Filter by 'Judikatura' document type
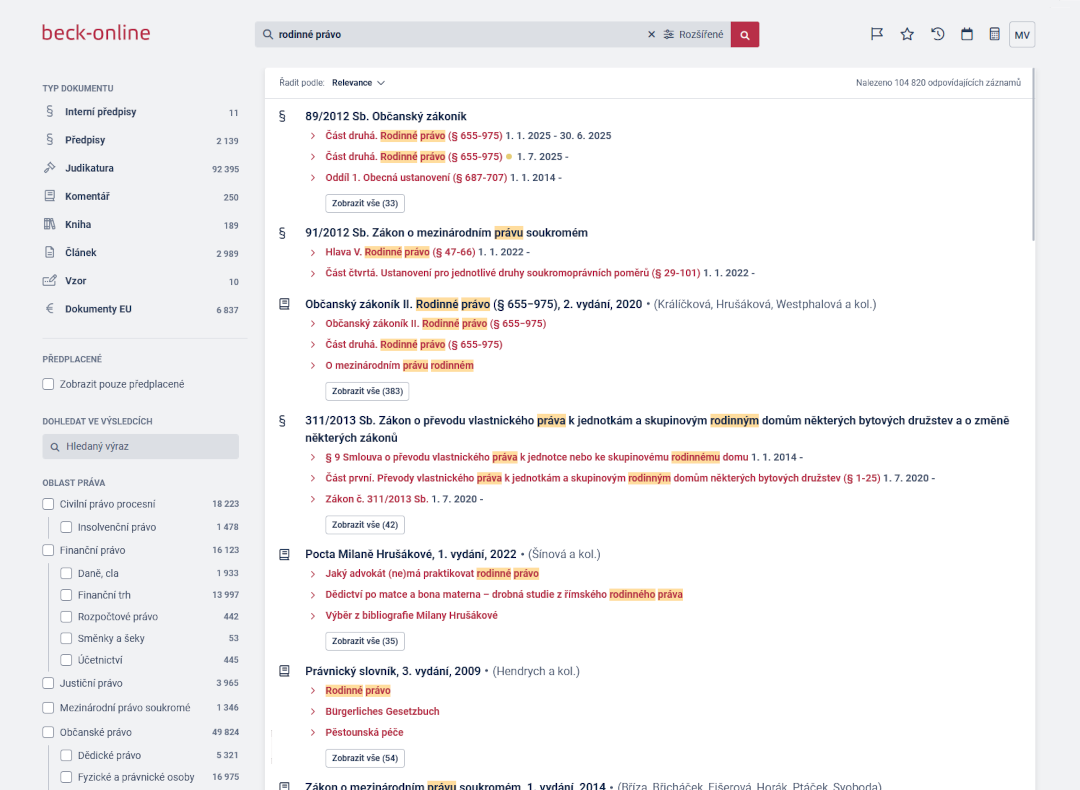 point(89,169)
